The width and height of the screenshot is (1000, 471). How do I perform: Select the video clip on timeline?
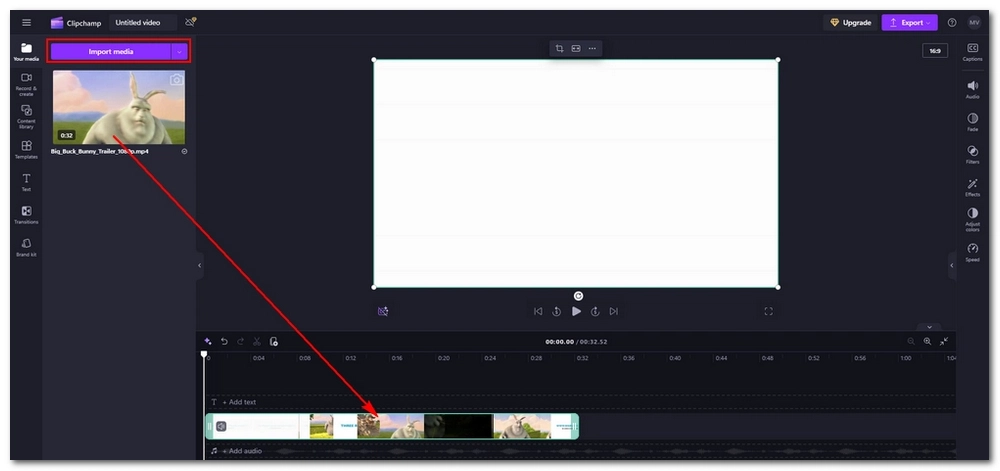point(392,426)
